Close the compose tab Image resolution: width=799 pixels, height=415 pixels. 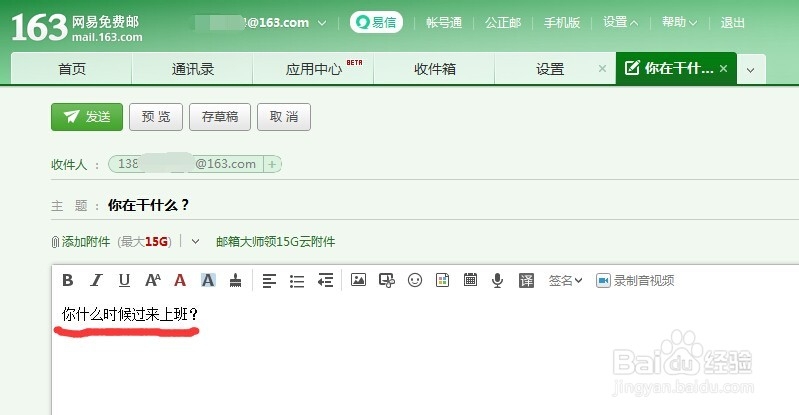[x=724, y=68]
